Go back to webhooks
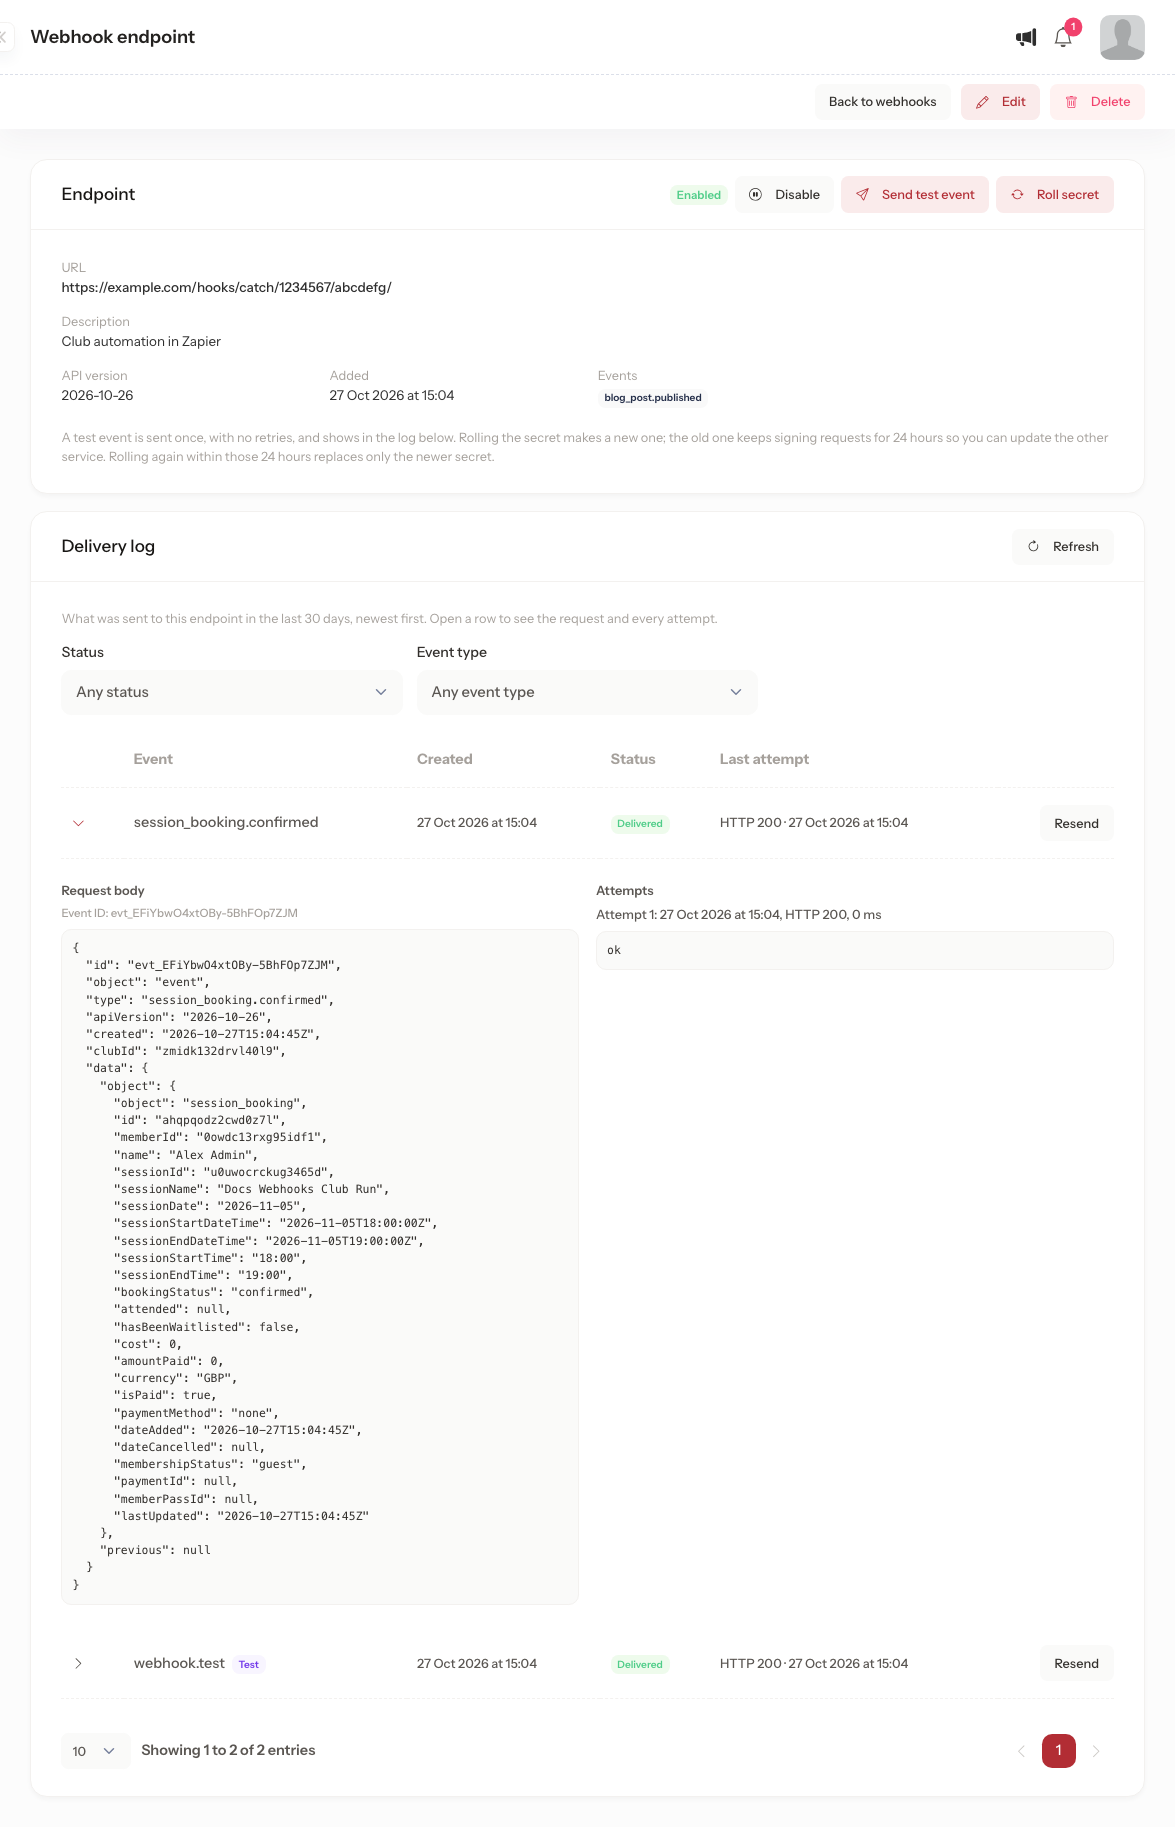1175x1828 pixels. tap(882, 102)
